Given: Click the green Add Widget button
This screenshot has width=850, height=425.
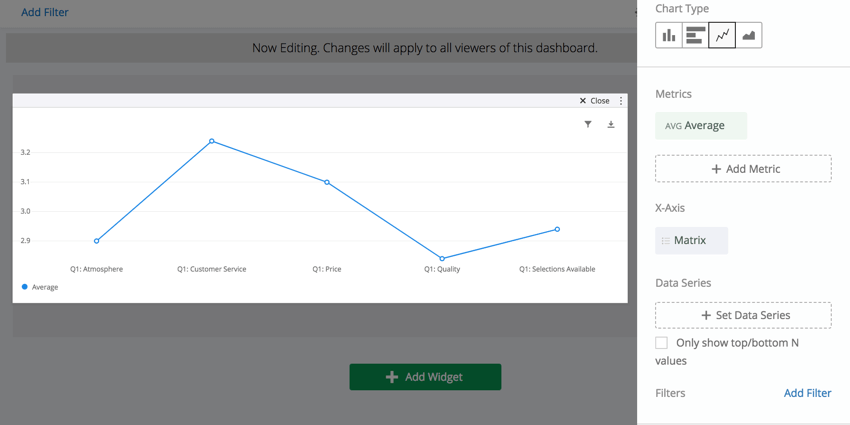Looking at the screenshot, I should [425, 377].
